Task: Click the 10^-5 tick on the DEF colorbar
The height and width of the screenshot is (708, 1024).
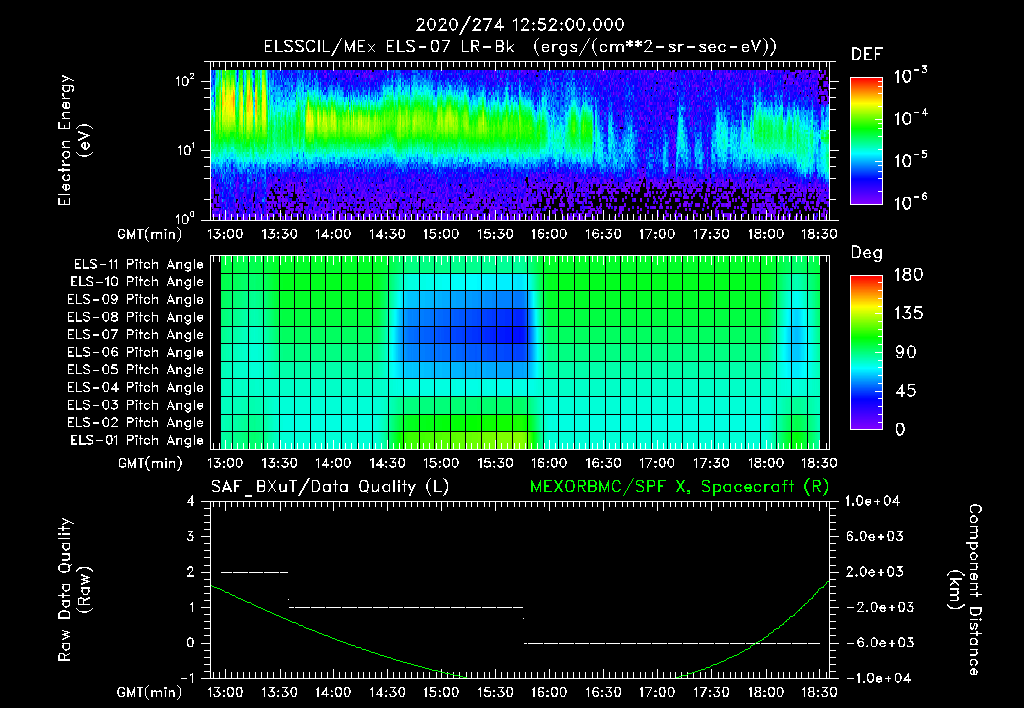Action: [911, 160]
